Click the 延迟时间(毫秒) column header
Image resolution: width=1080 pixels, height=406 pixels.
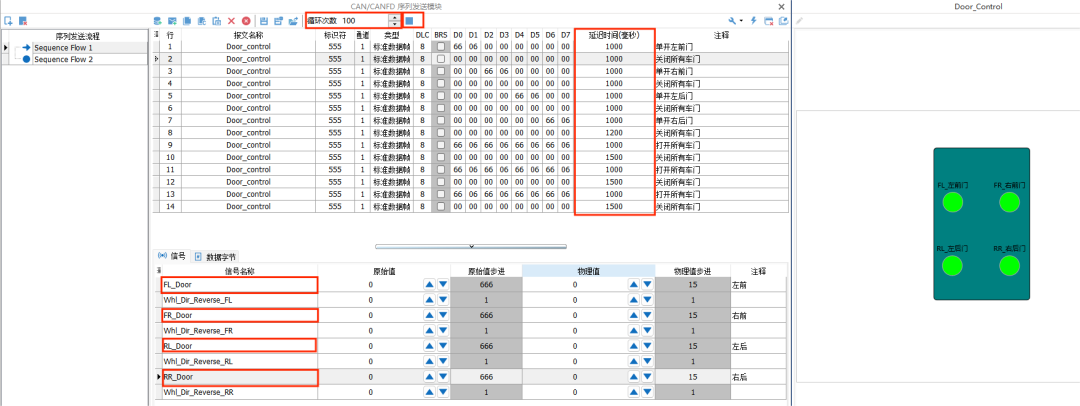point(614,34)
